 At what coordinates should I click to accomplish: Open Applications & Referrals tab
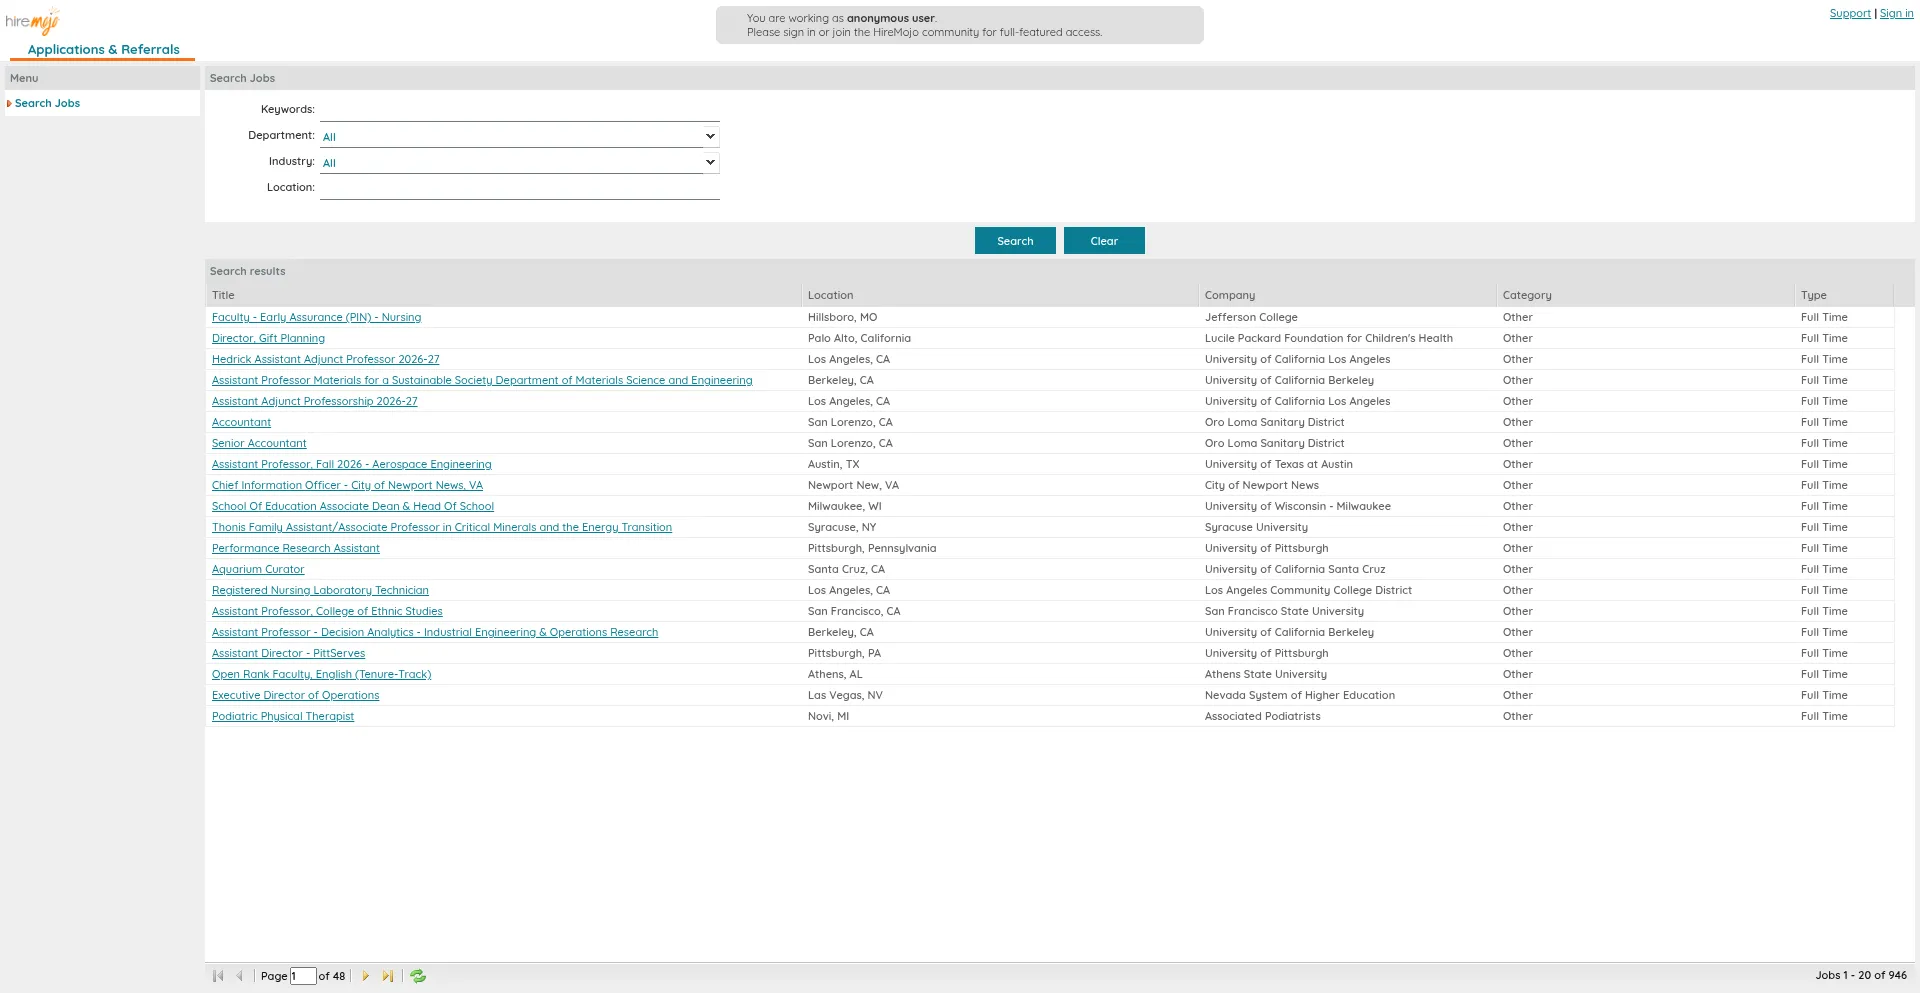click(103, 49)
